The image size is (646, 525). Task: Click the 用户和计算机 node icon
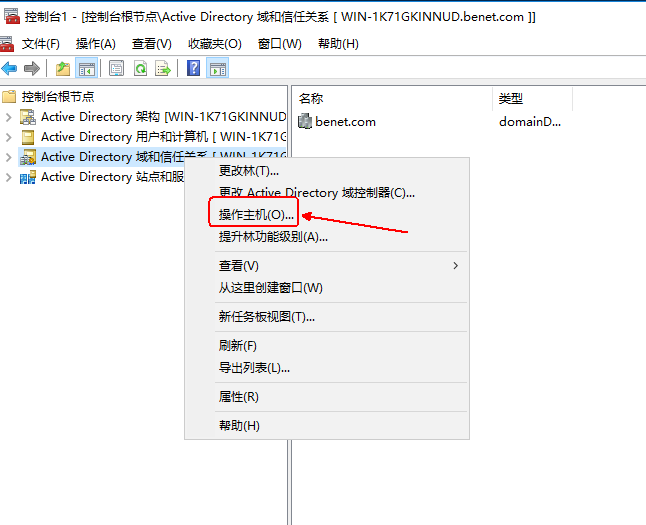[28, 137]
